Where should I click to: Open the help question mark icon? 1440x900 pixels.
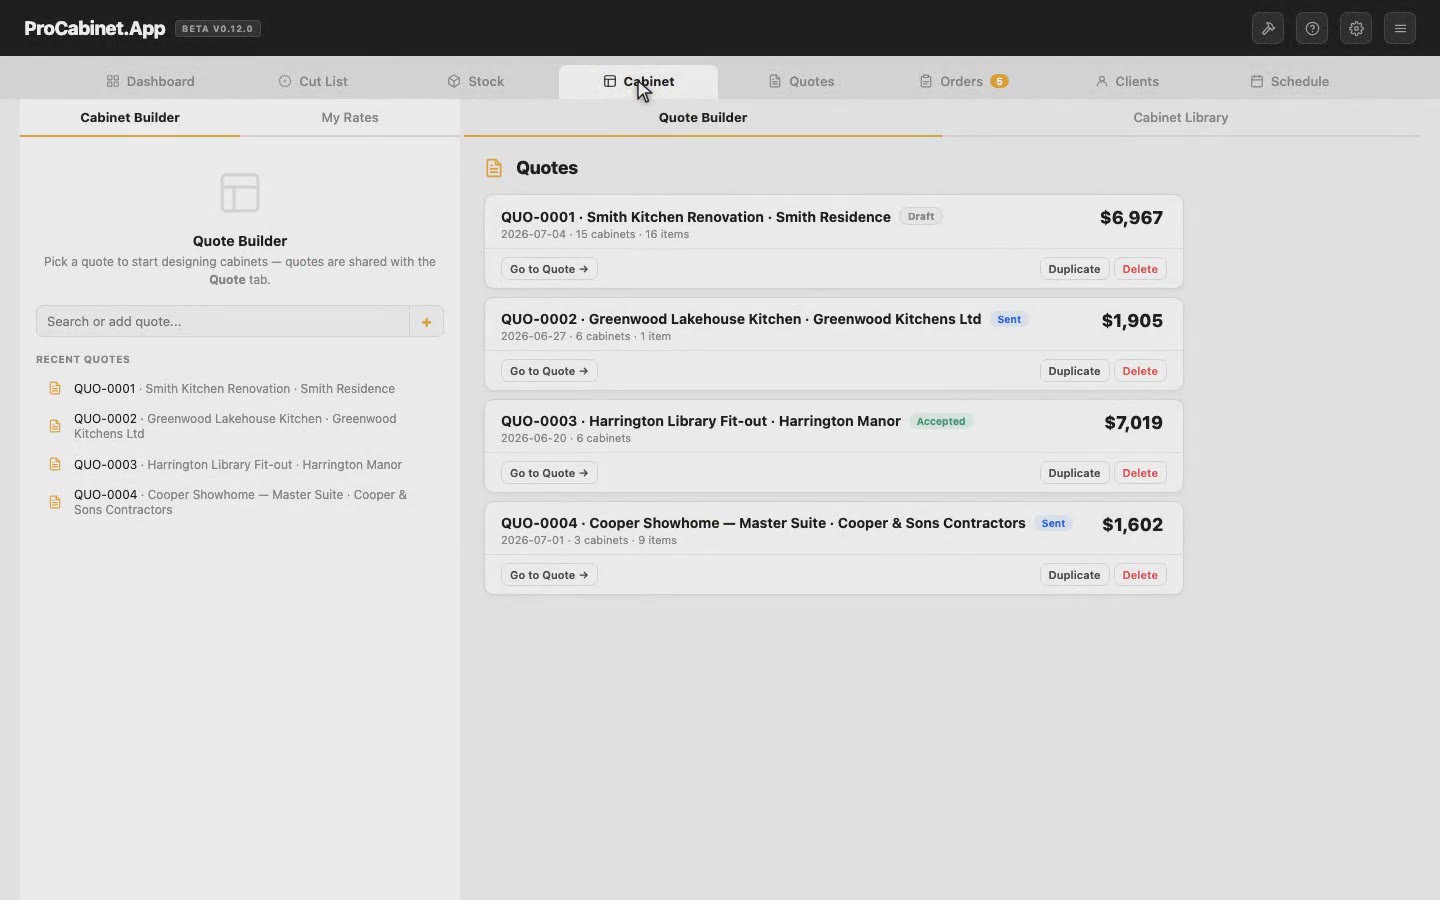pos(1312,28)
